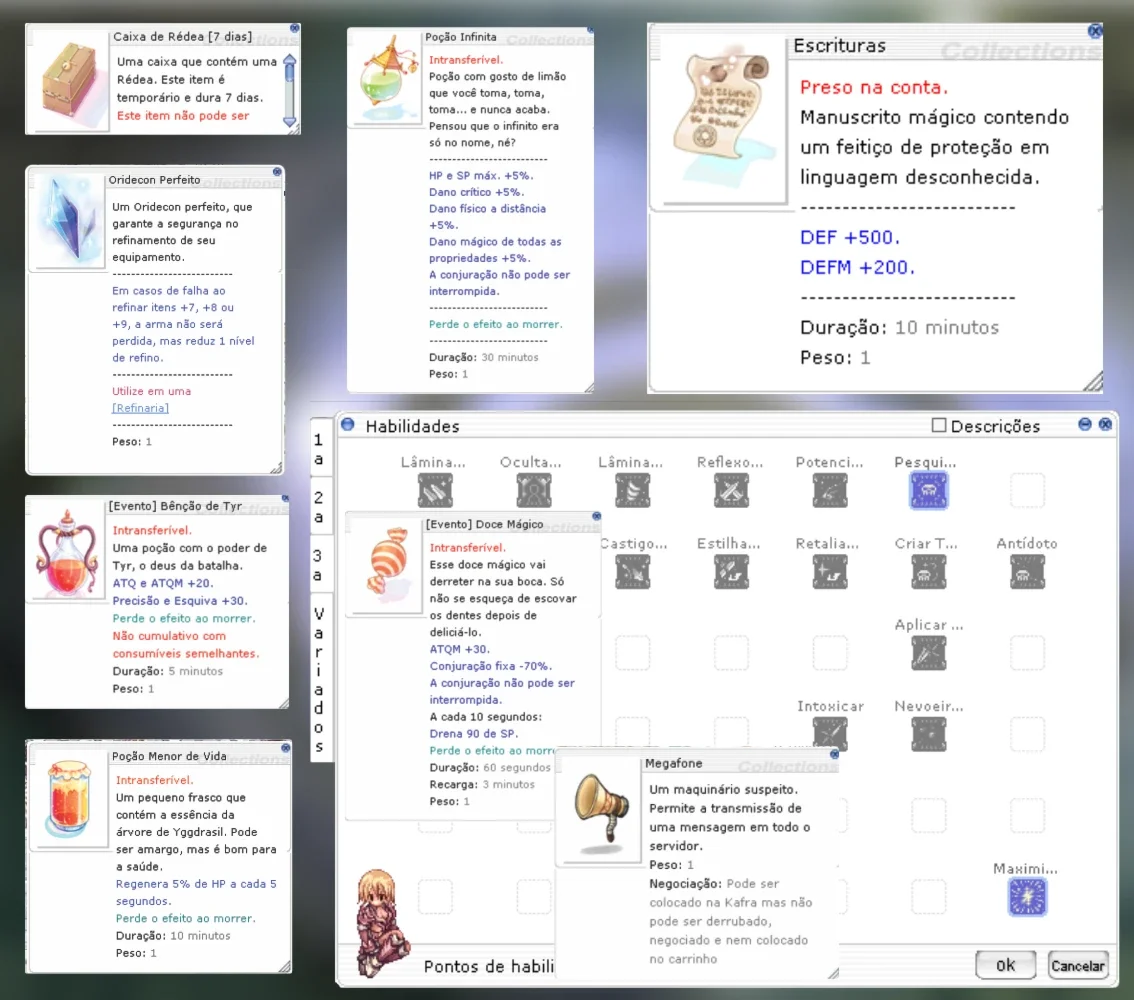Click the down arrow in Caixa de Rédea scrollbar

point(290,121)
